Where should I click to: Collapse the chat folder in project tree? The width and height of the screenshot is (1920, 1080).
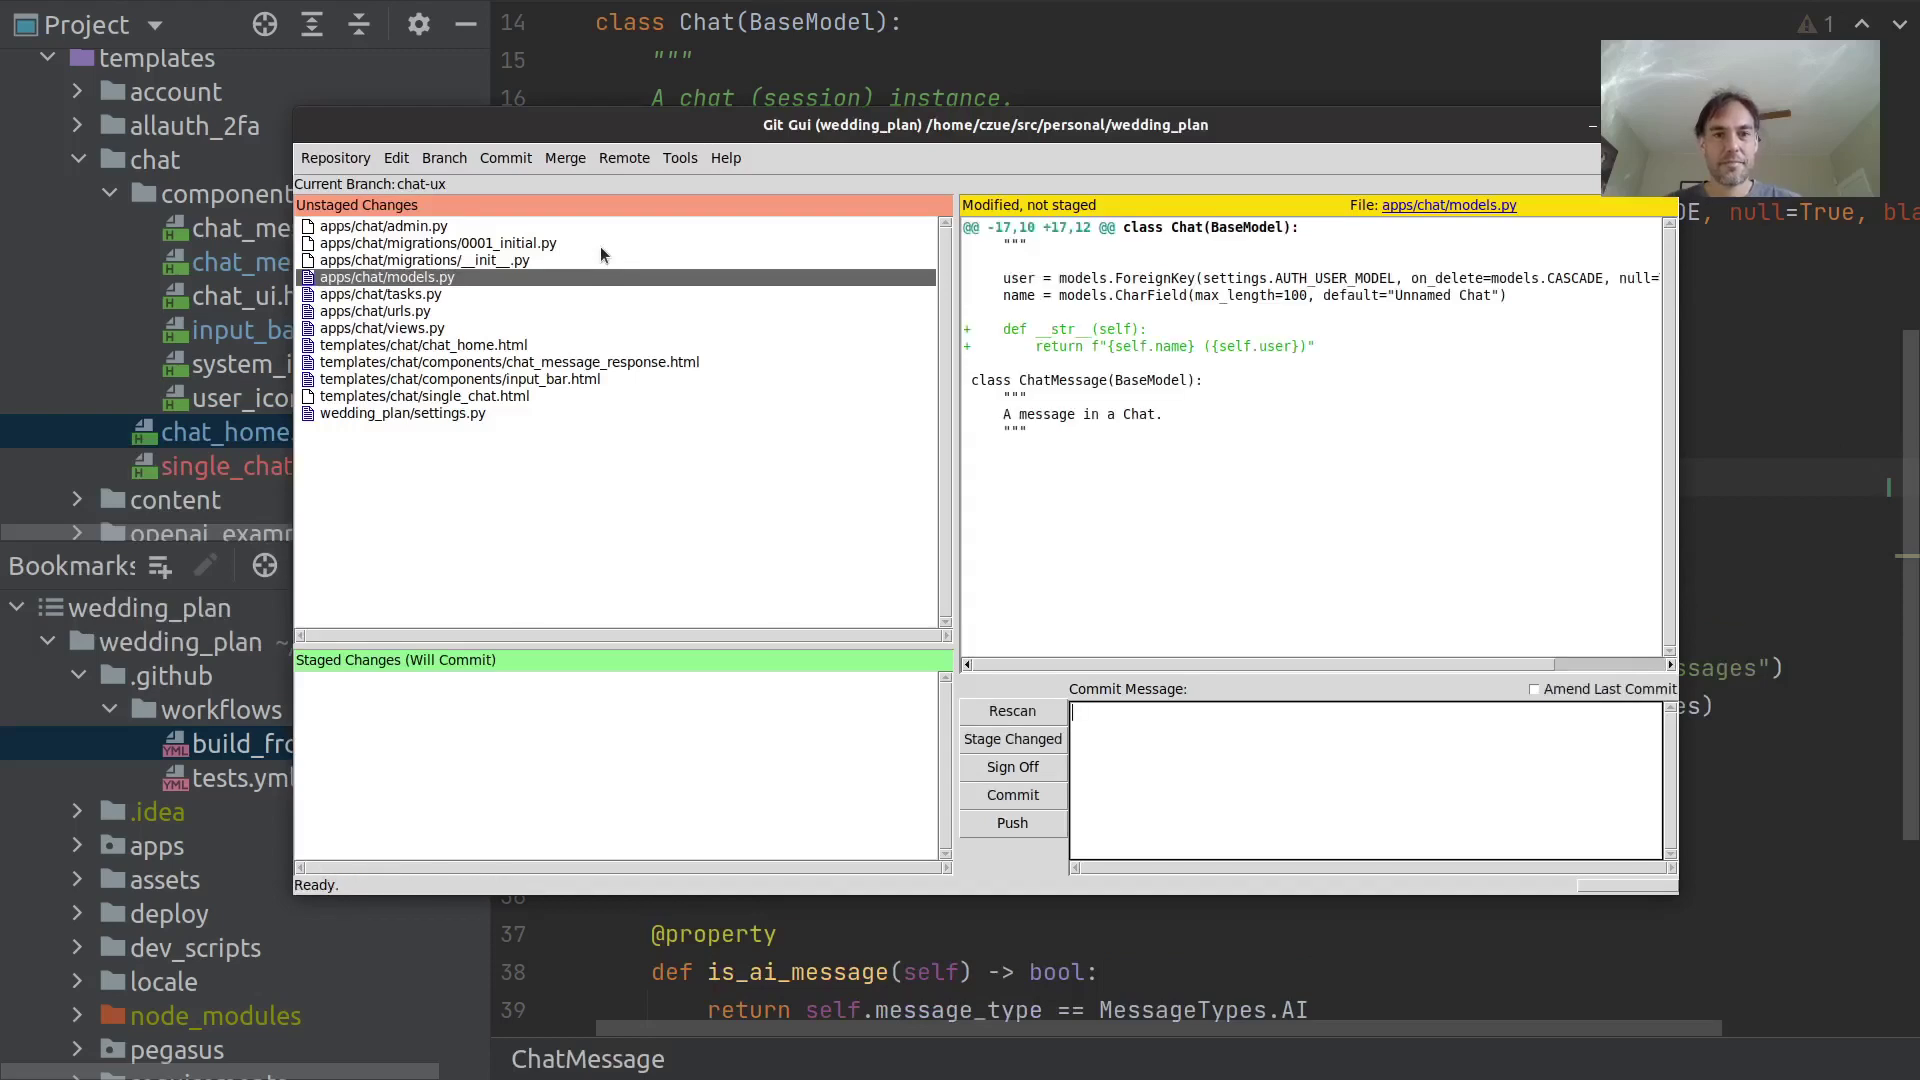point(78,160)
